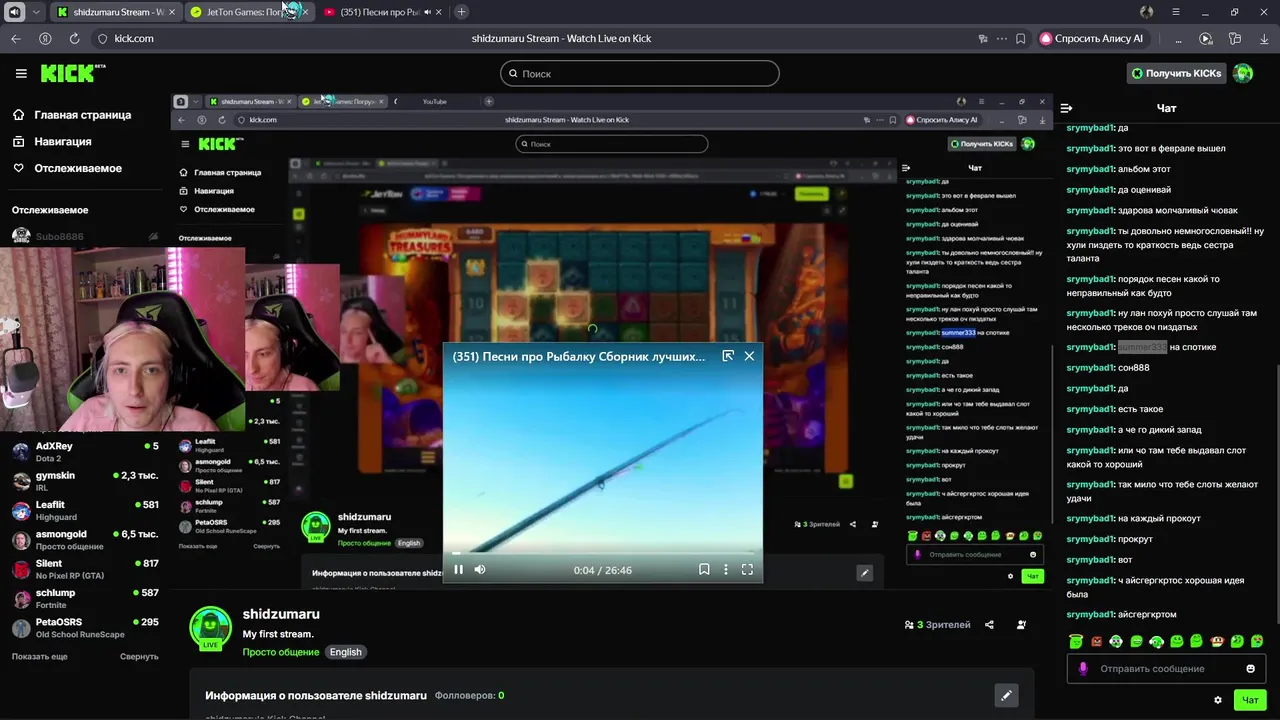The width and height of the screenshot is (1280, 720).
Task: Open gymskin channel in sidebar
Action: point(85,481)
